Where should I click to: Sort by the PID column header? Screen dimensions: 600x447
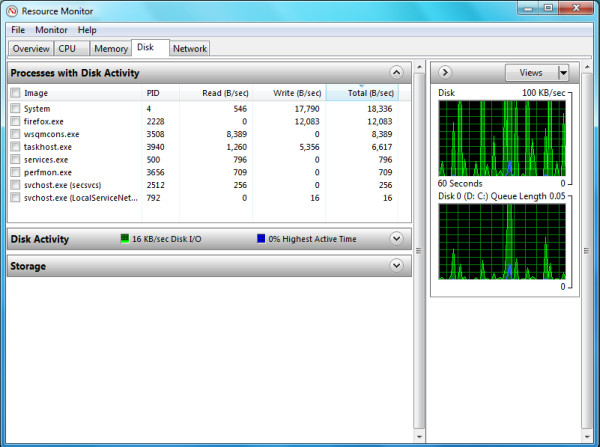coord(161,93)
